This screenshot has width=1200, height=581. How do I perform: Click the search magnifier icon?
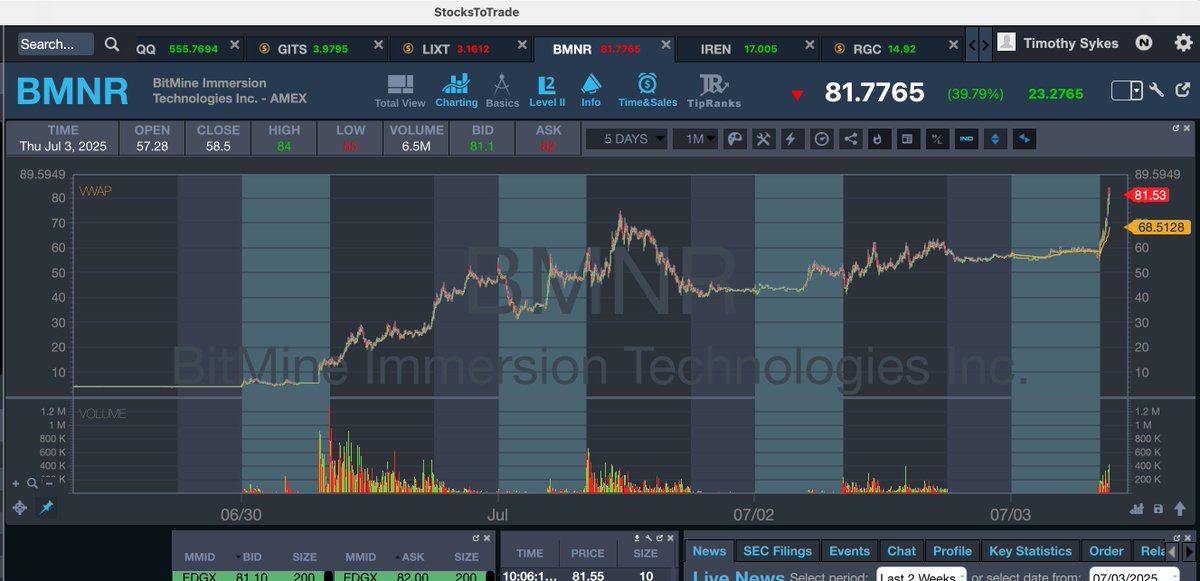click(113, 44)
